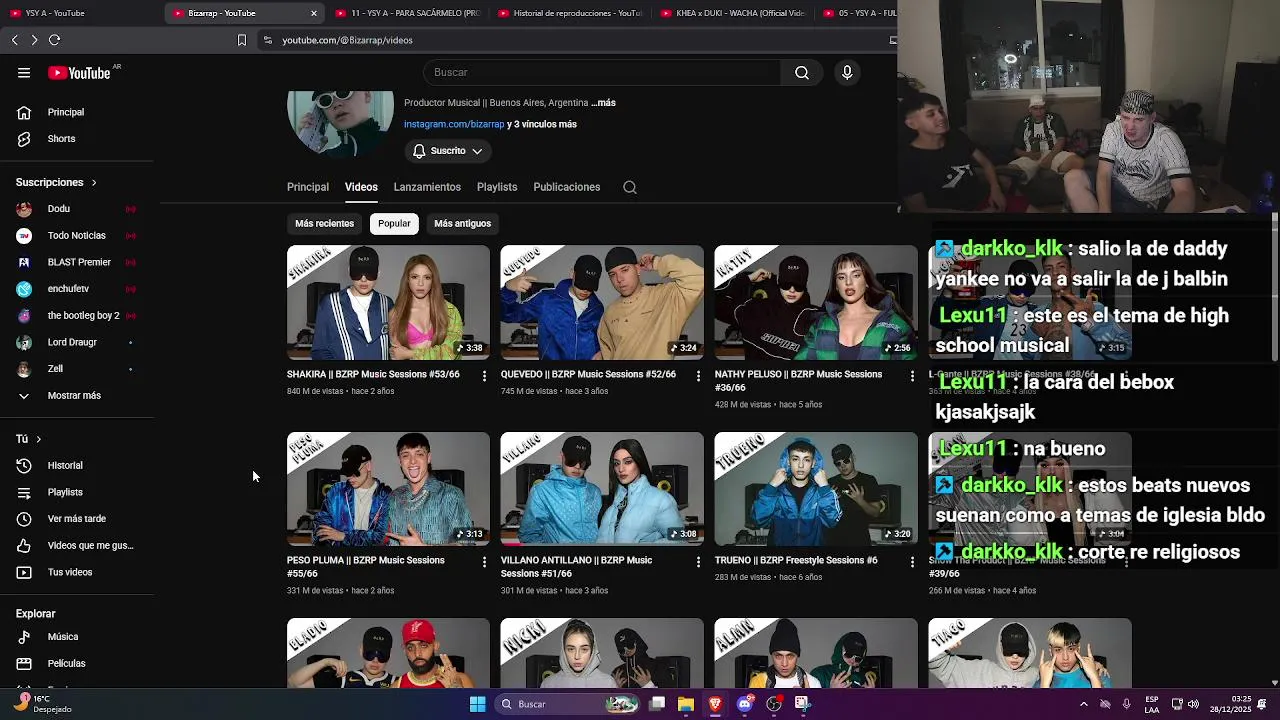Open Task View from taskbar

click(x=657, y=704)
